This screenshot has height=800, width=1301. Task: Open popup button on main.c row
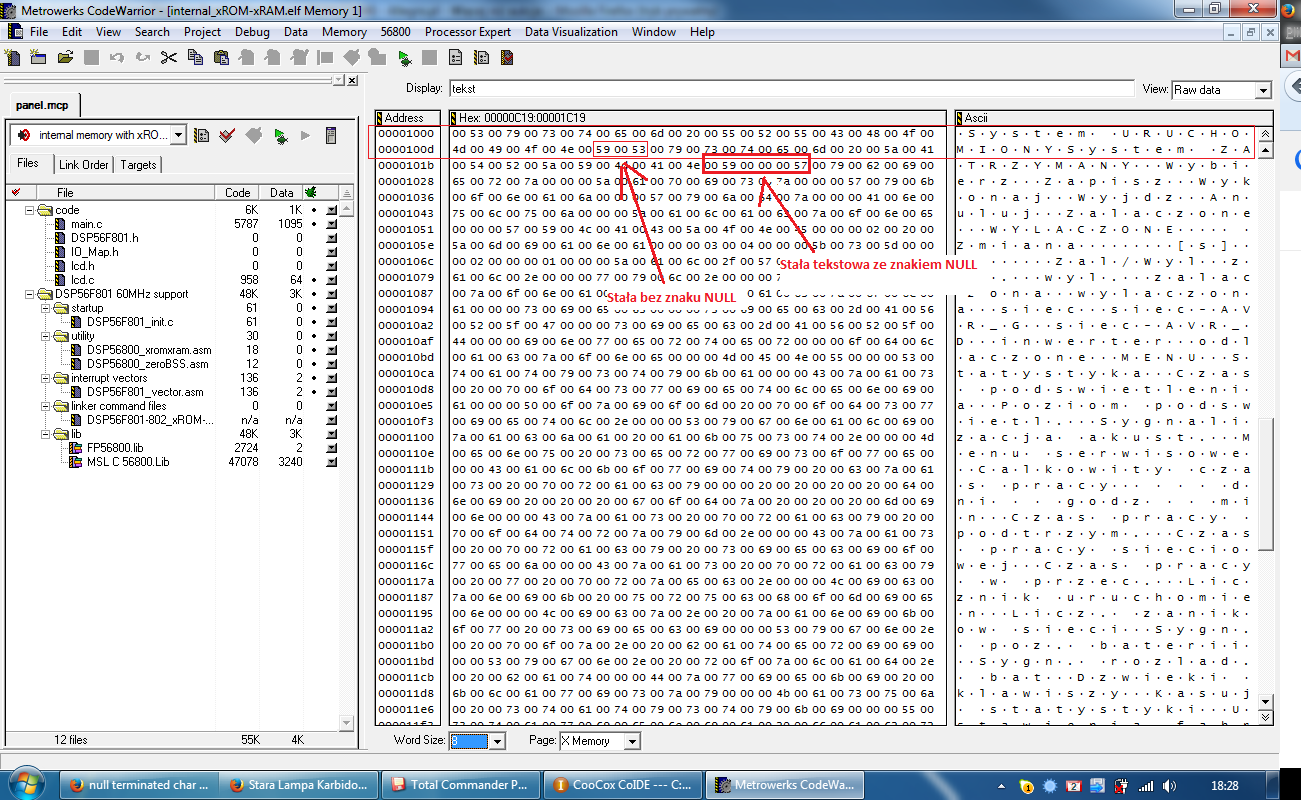coord(331,224)
